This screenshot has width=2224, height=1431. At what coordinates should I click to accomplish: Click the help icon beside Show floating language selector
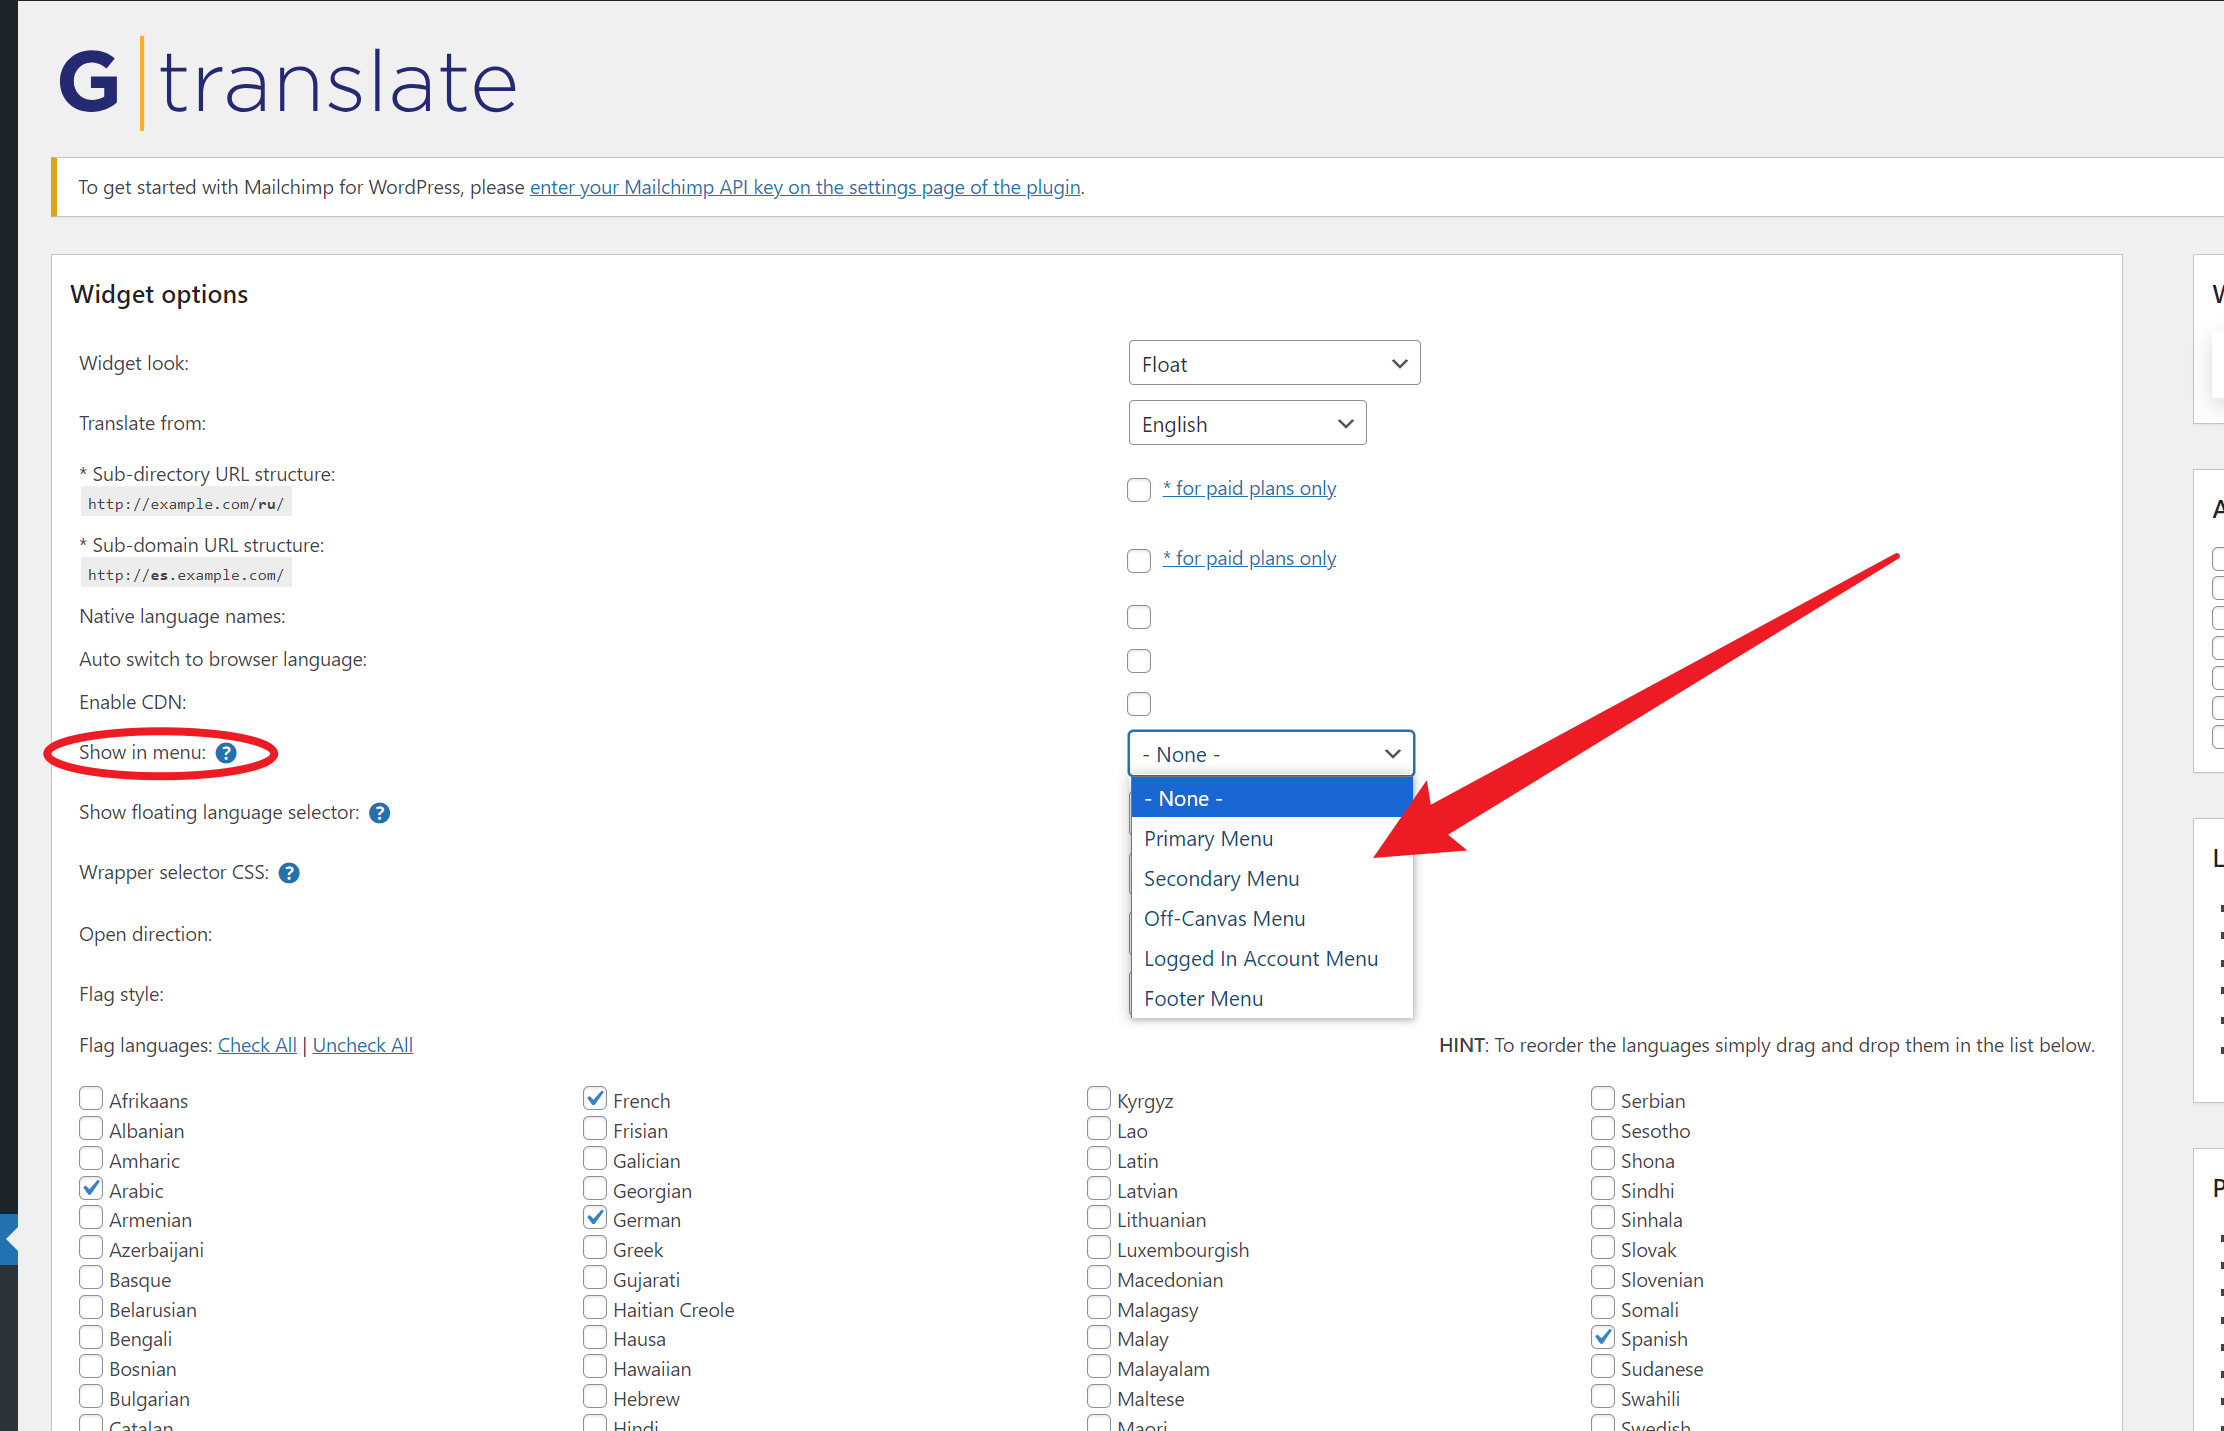pos(380,813)
